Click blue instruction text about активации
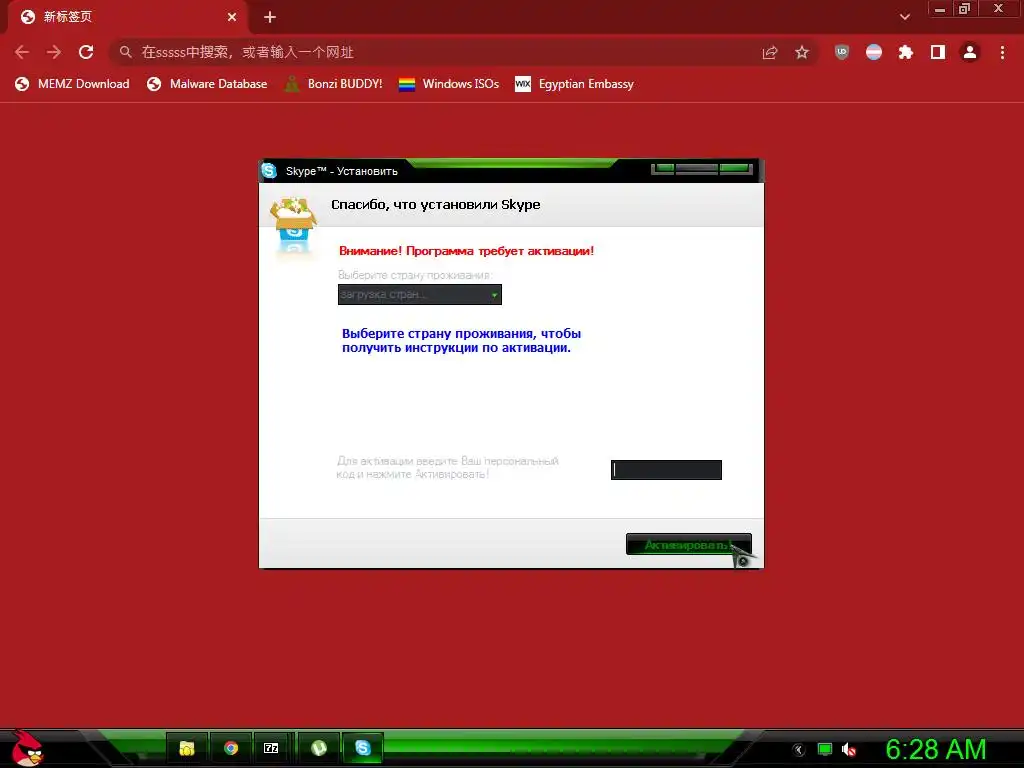Screen dimensions: 1024x768 click(x=461, y=340)
